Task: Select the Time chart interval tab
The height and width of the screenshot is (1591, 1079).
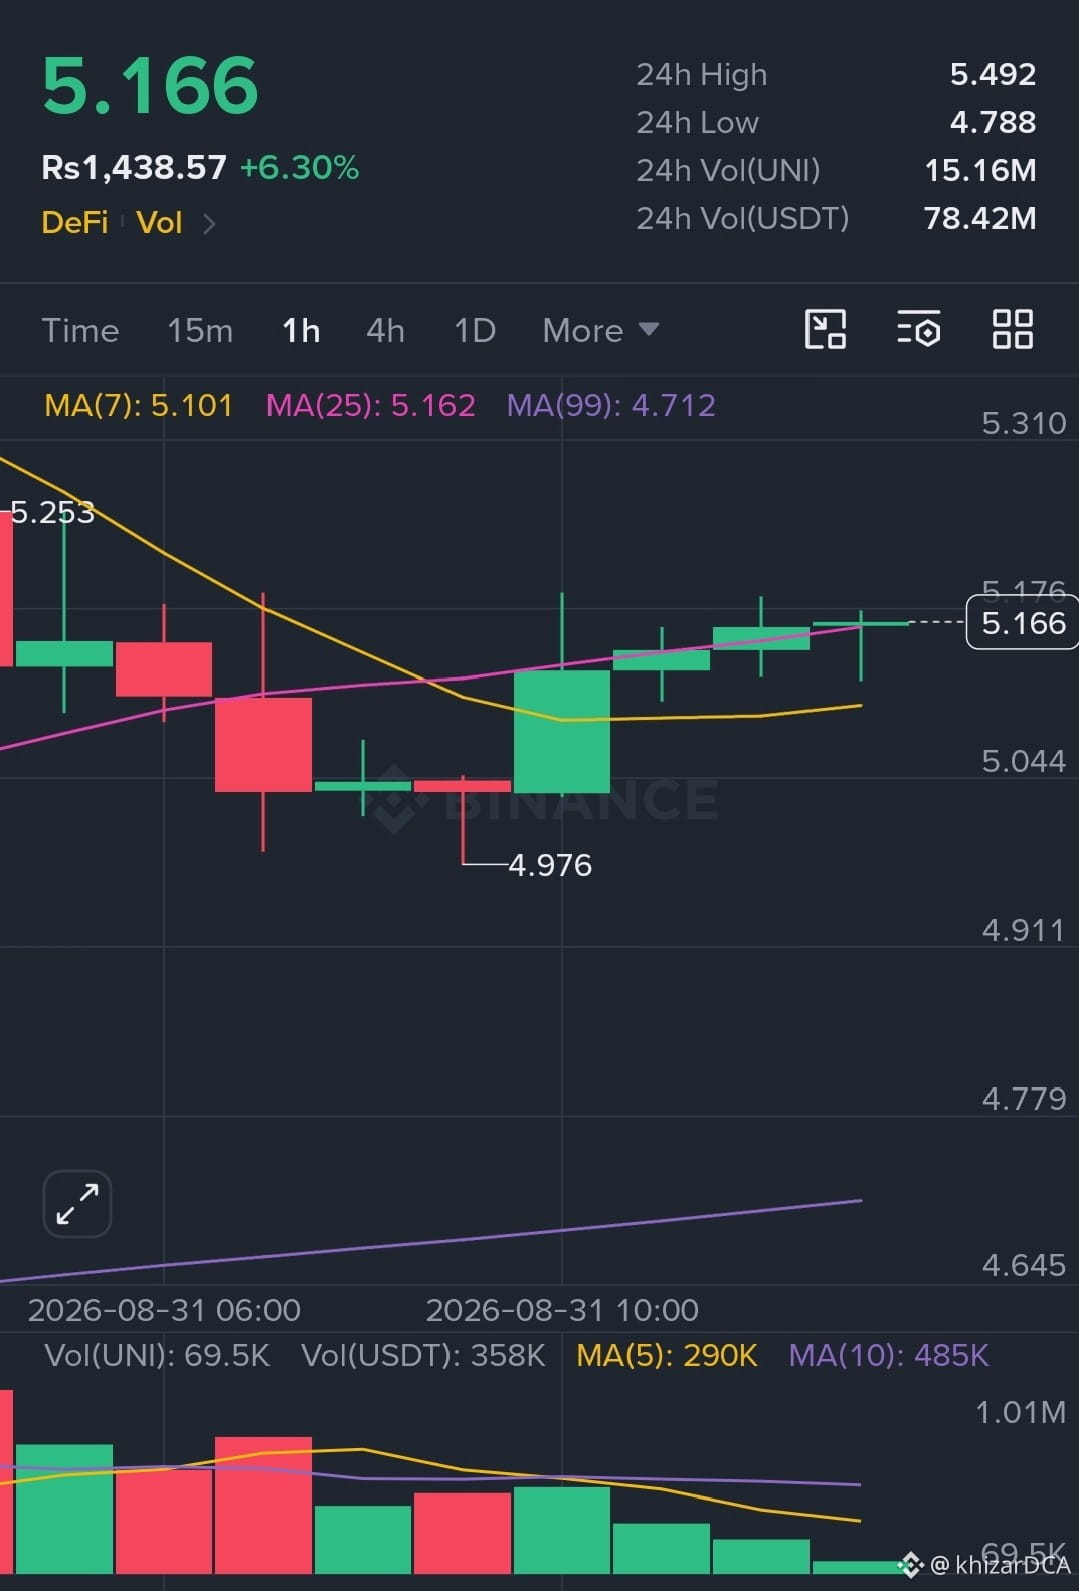Action: pyautogui.click(x=80, y=330)
